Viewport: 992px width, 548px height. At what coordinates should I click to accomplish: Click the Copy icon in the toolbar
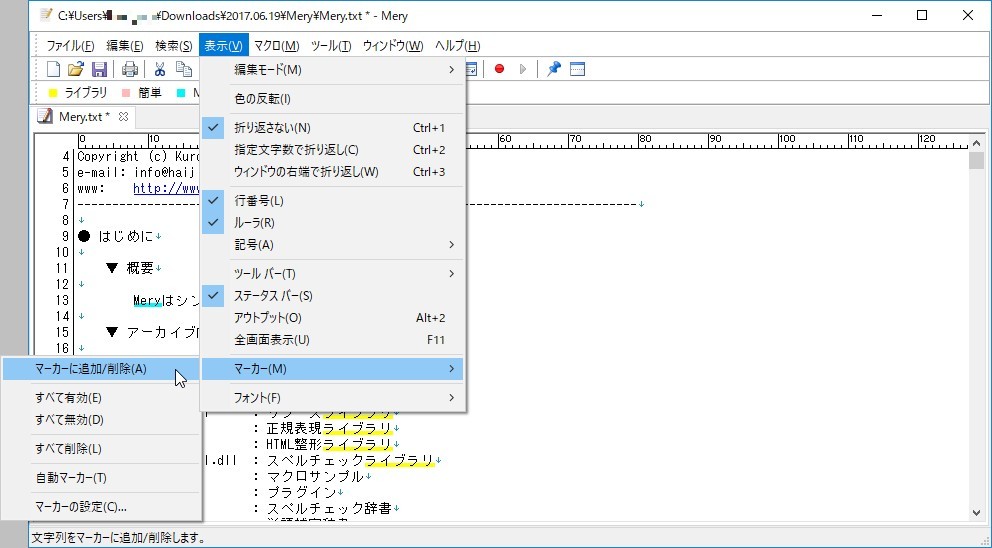(183, 69)
